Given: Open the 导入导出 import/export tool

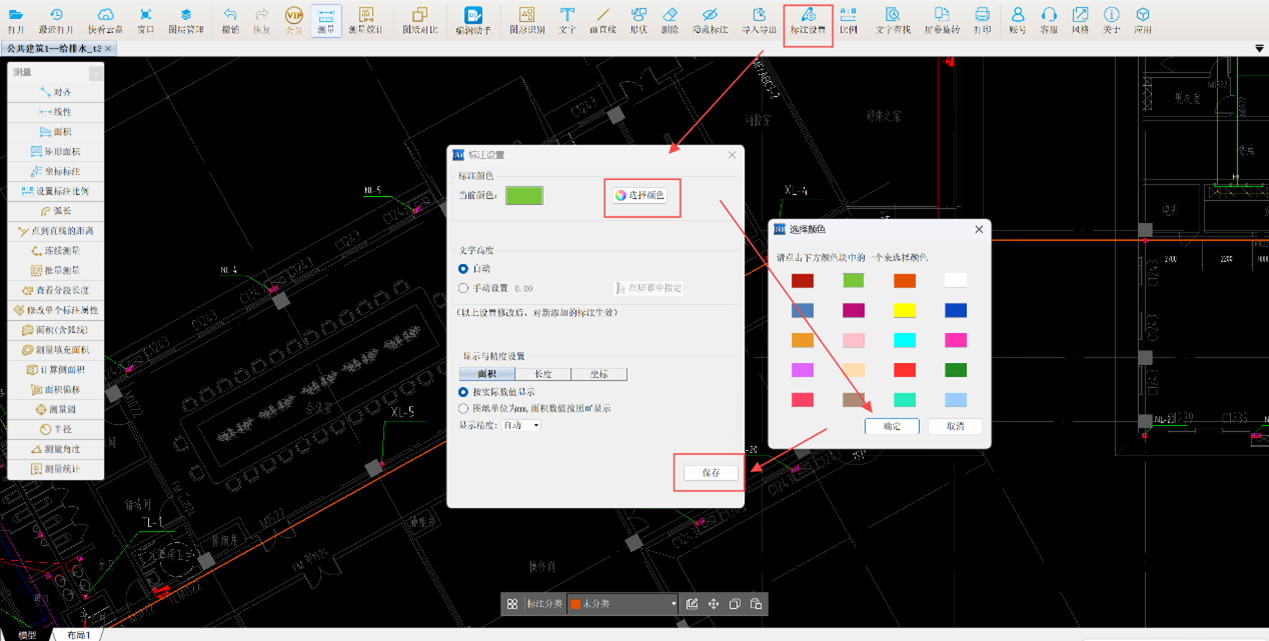Looking at the screenshot, I should click(x=759, y=18).
